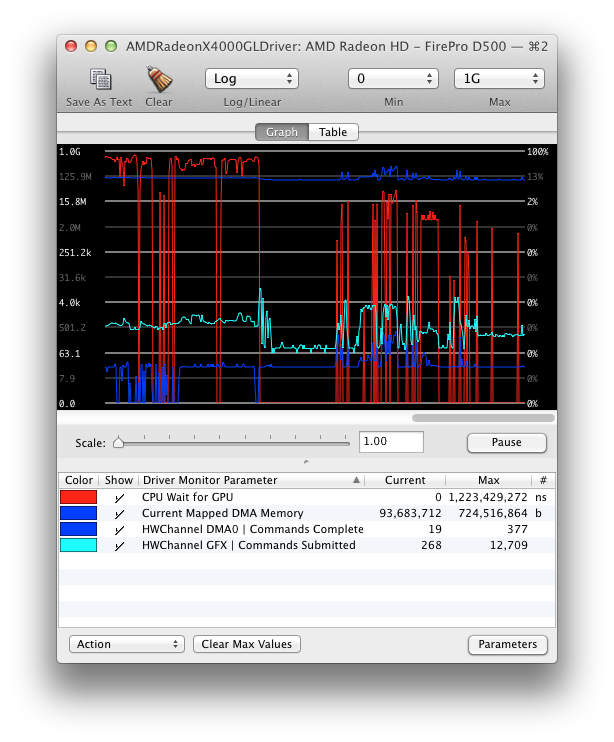Click the blue swatch for Current Mapped DMA Memory

79,513
